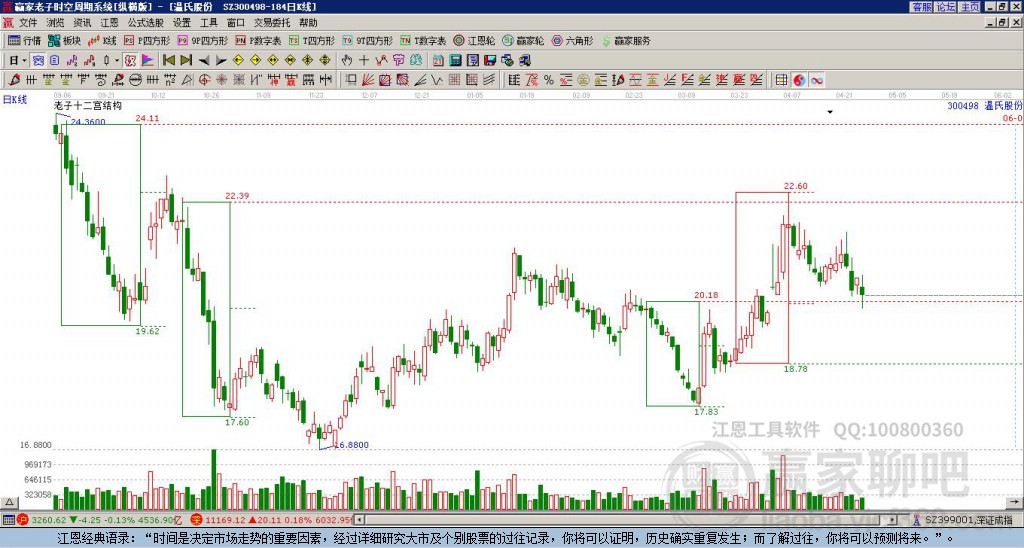This screenshot has height=548, width=1024.
Task: Click the SZ399001 深证成指 status entry
Action: click(x=968, y=520)
